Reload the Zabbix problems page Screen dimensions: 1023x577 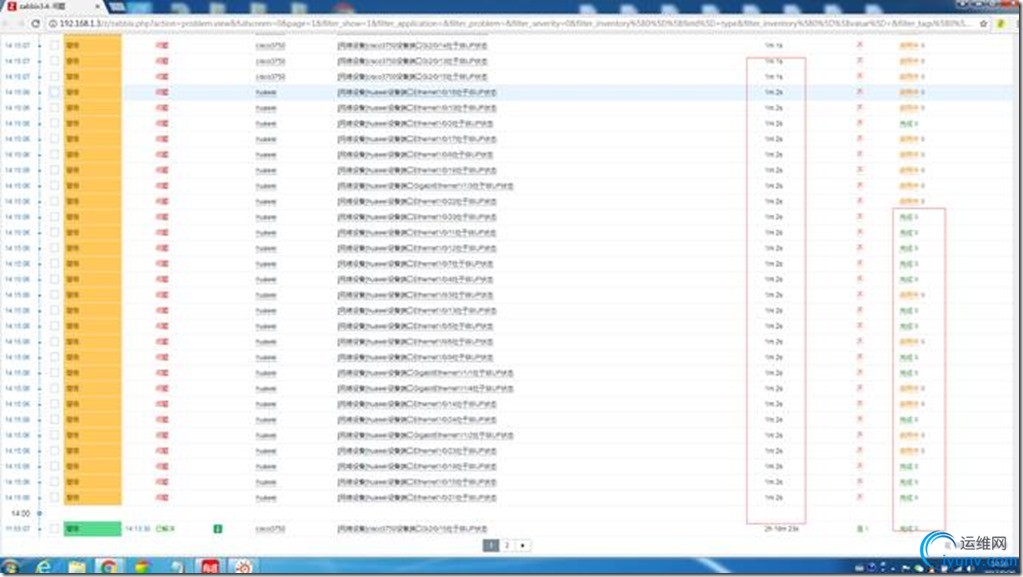pos(35,23)
